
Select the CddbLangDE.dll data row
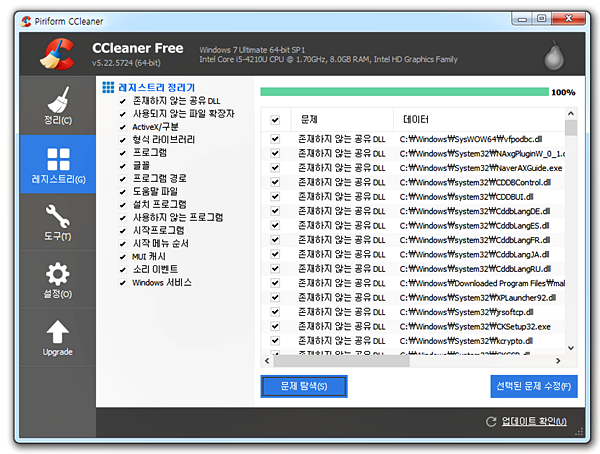(x=413, y=211)
